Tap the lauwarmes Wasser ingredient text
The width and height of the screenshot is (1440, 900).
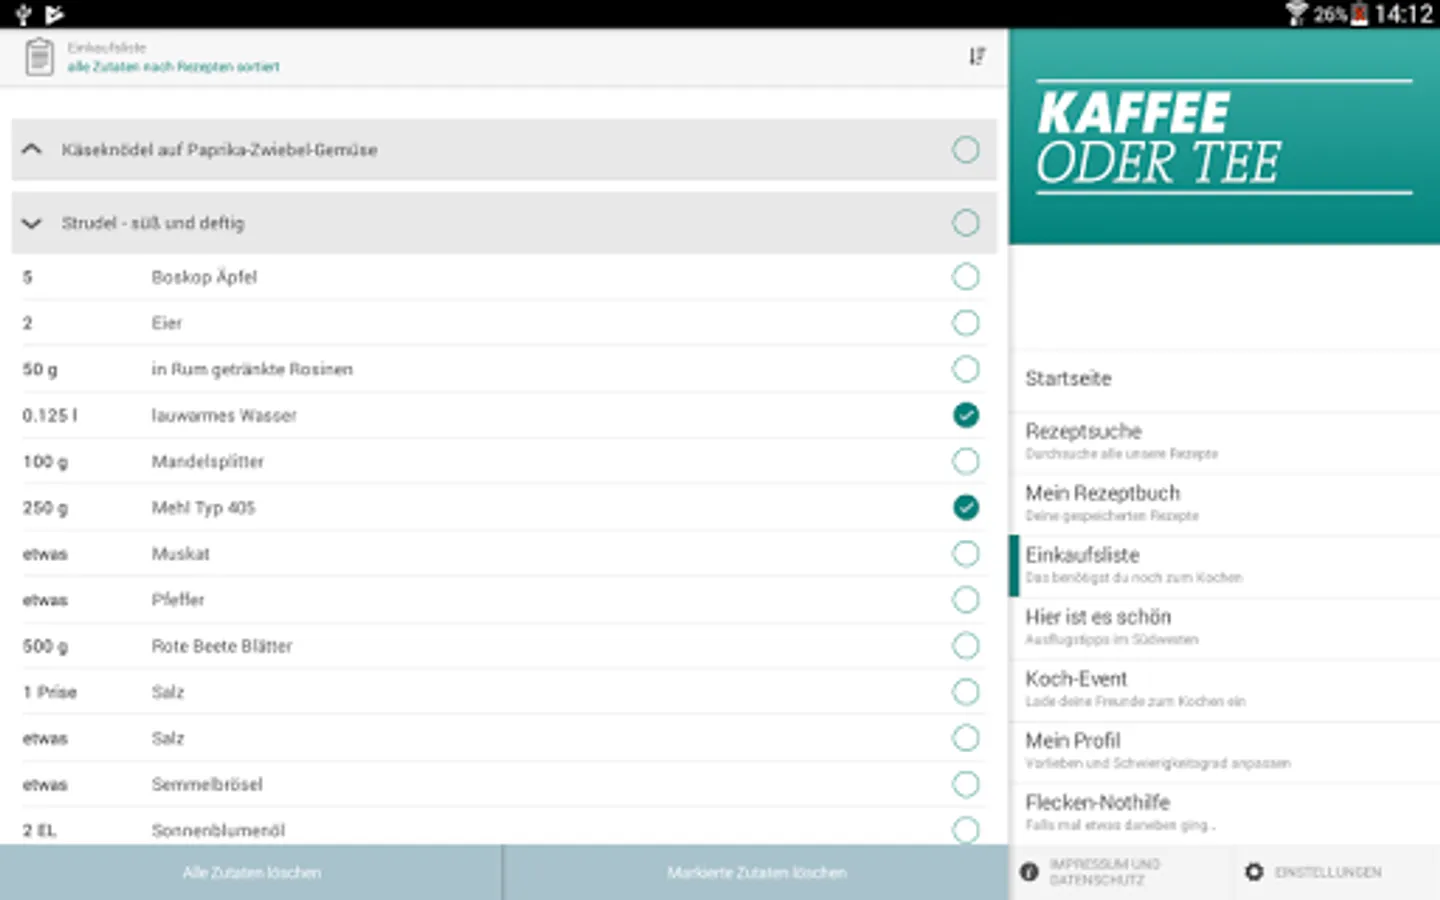(x=224, y=415)
